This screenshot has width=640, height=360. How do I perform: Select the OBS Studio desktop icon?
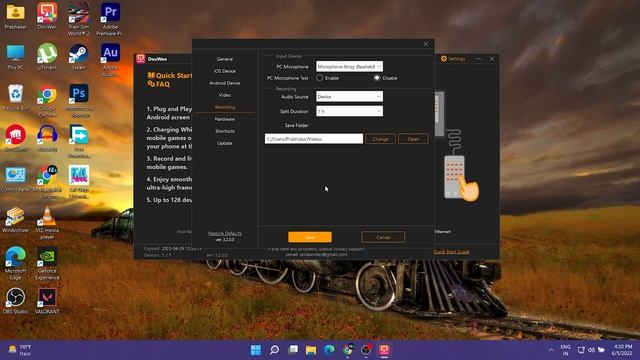click(x=15, y=301)
